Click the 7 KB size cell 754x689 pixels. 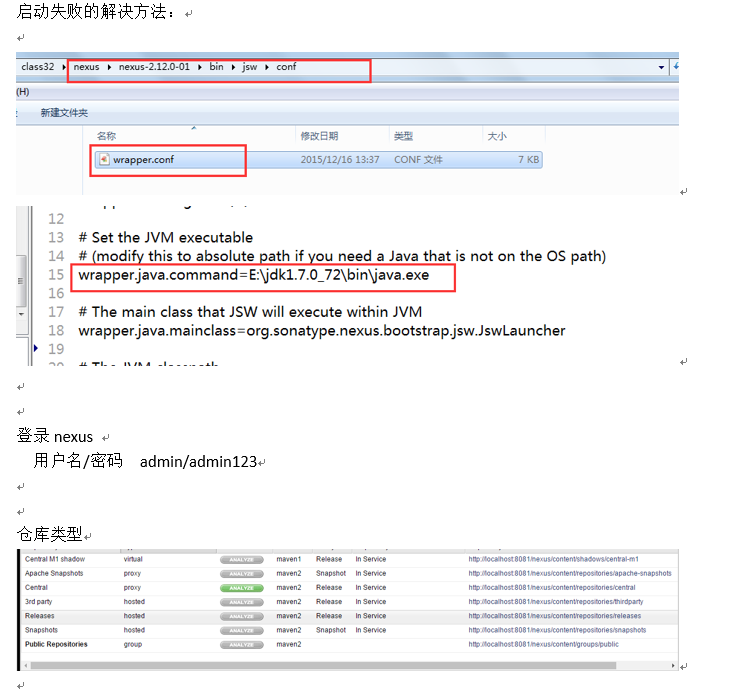tap(528, 160)
